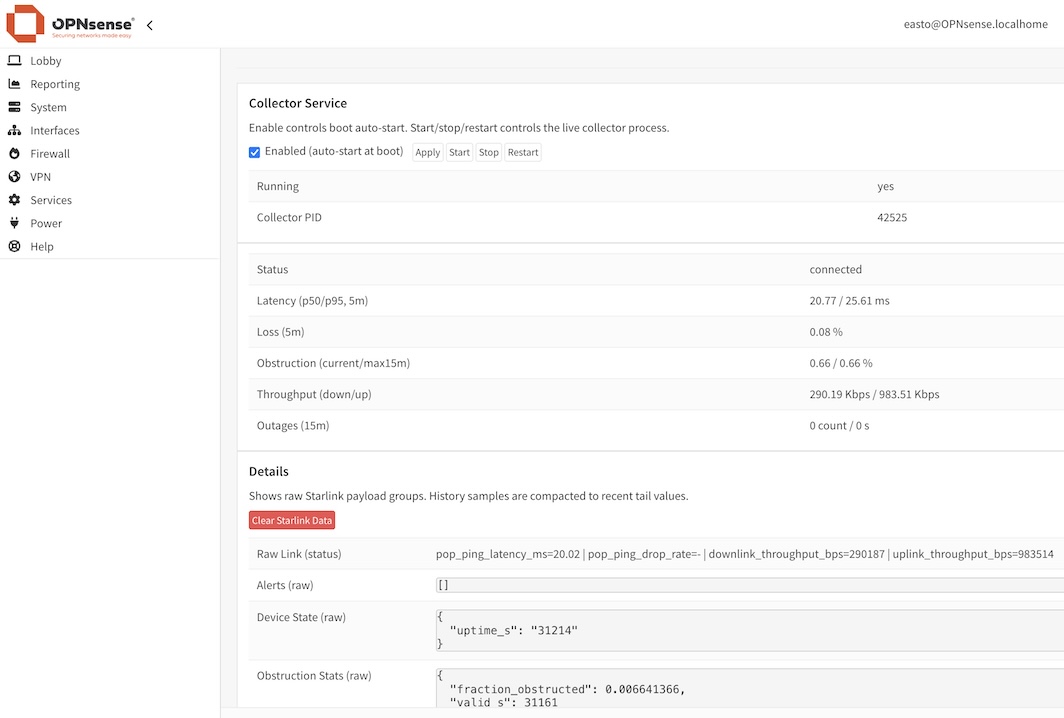Select the Loss value 0.08 %
The image size is (1064, 718).
click(x=826, y=331)
